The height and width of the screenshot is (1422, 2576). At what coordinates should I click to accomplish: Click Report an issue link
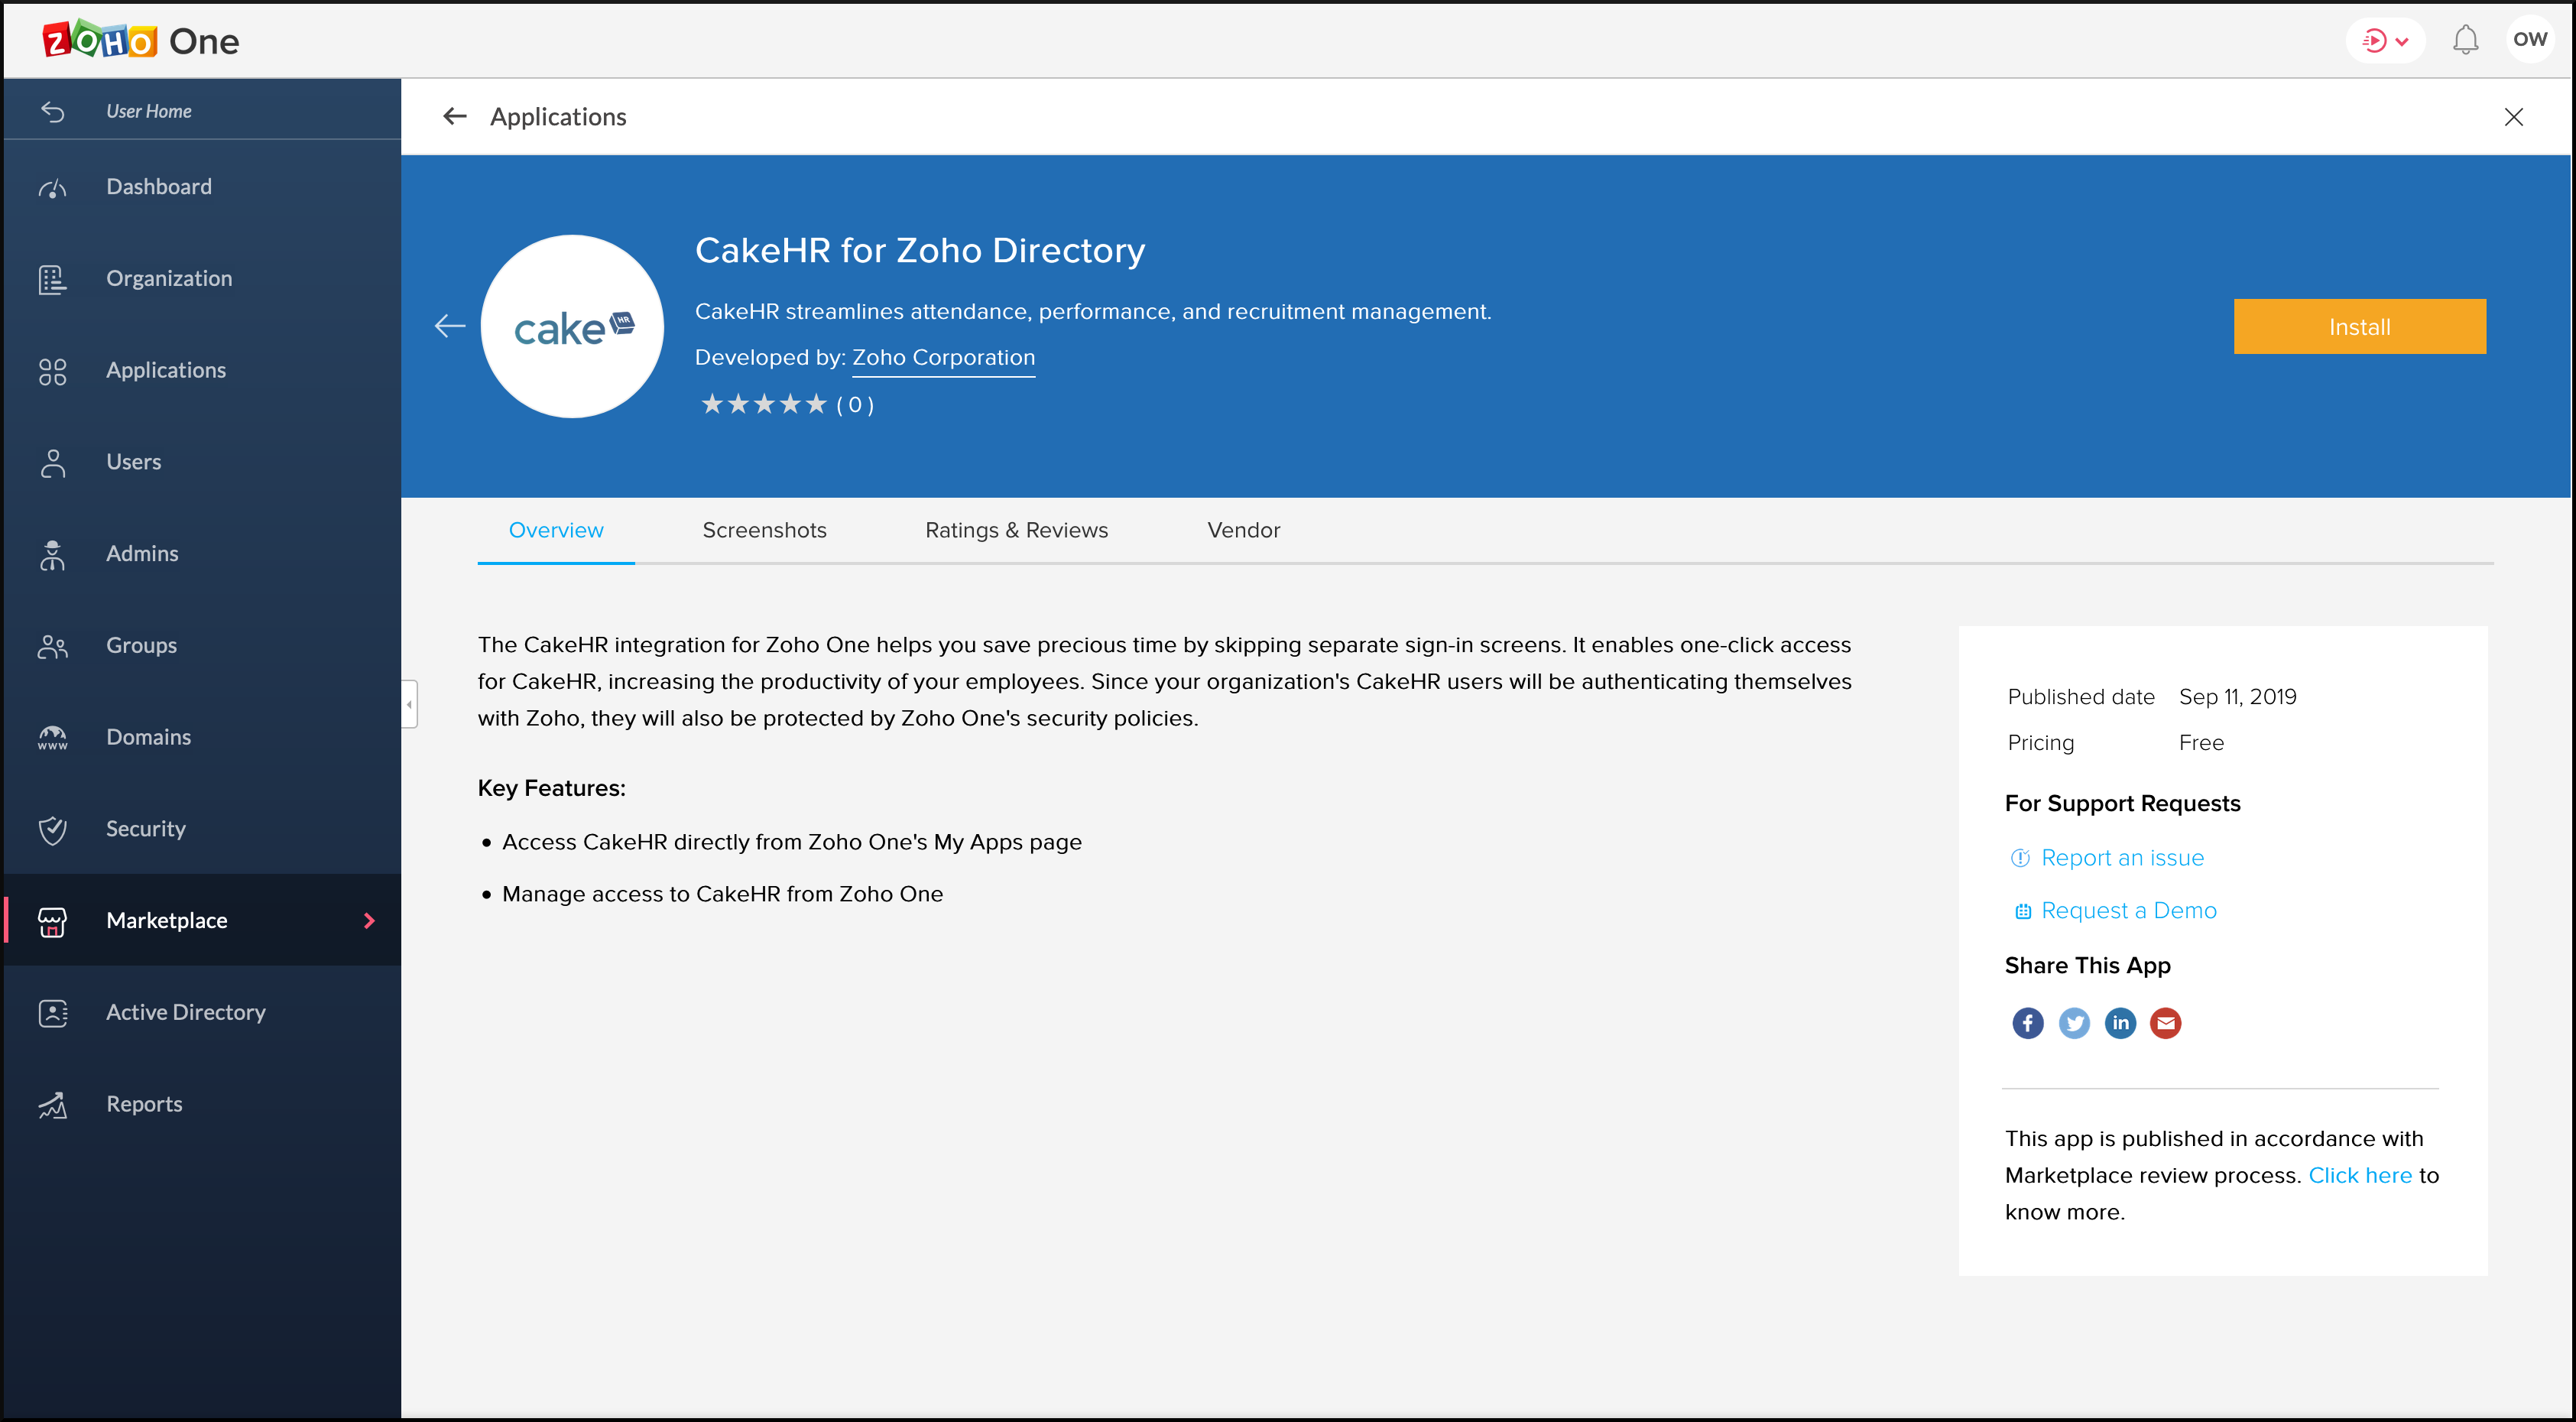click(x=2122, y=857)
